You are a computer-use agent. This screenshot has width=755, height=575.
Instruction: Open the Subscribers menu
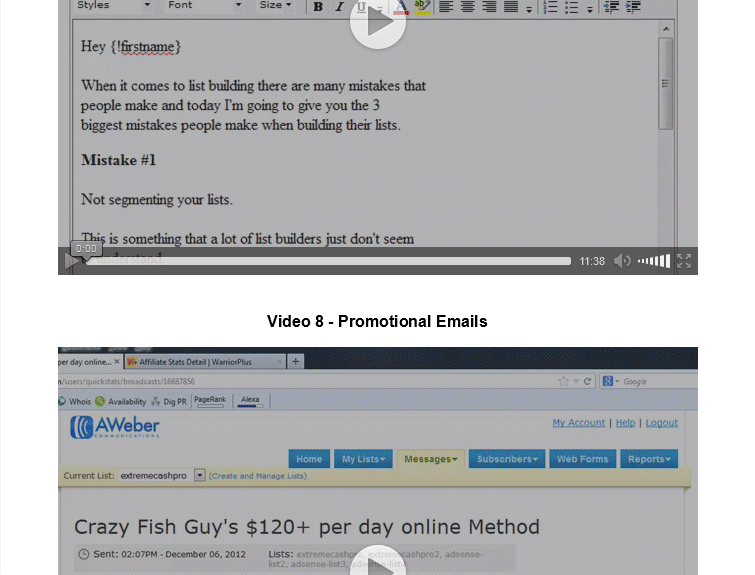(507, 459)
